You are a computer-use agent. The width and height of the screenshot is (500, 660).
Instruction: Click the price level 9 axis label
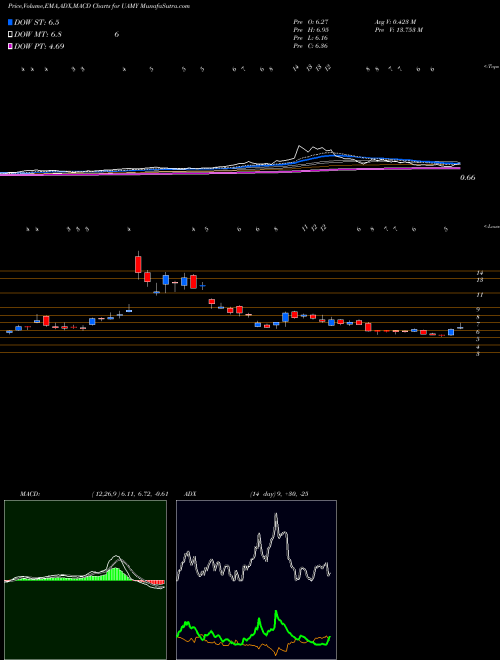point(479,310)
